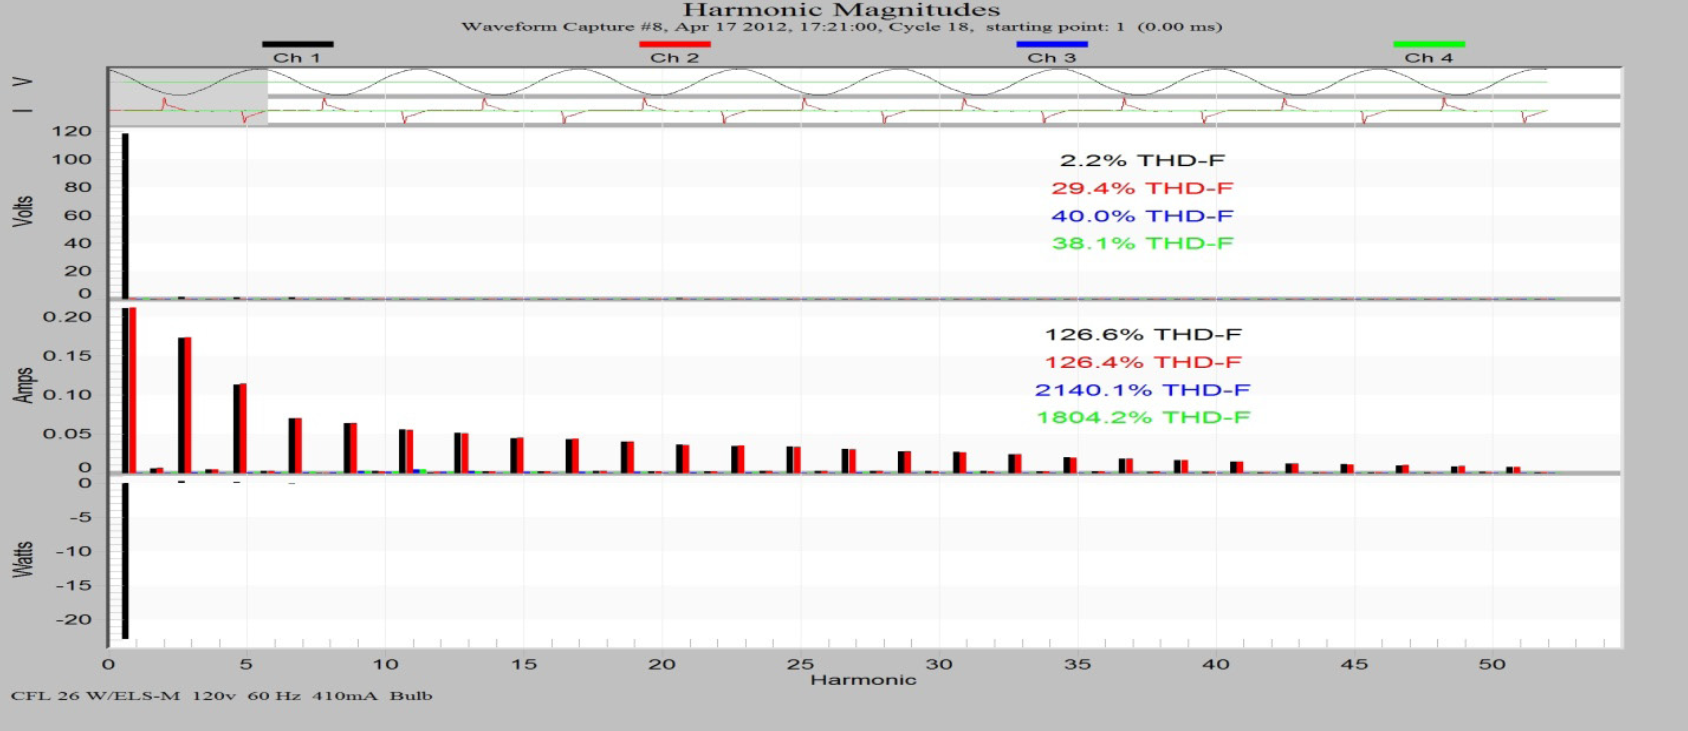1688x731 pixels.
Task: Select the third harmonic bar in Amps chart
Action: click(x=185, y=405)
